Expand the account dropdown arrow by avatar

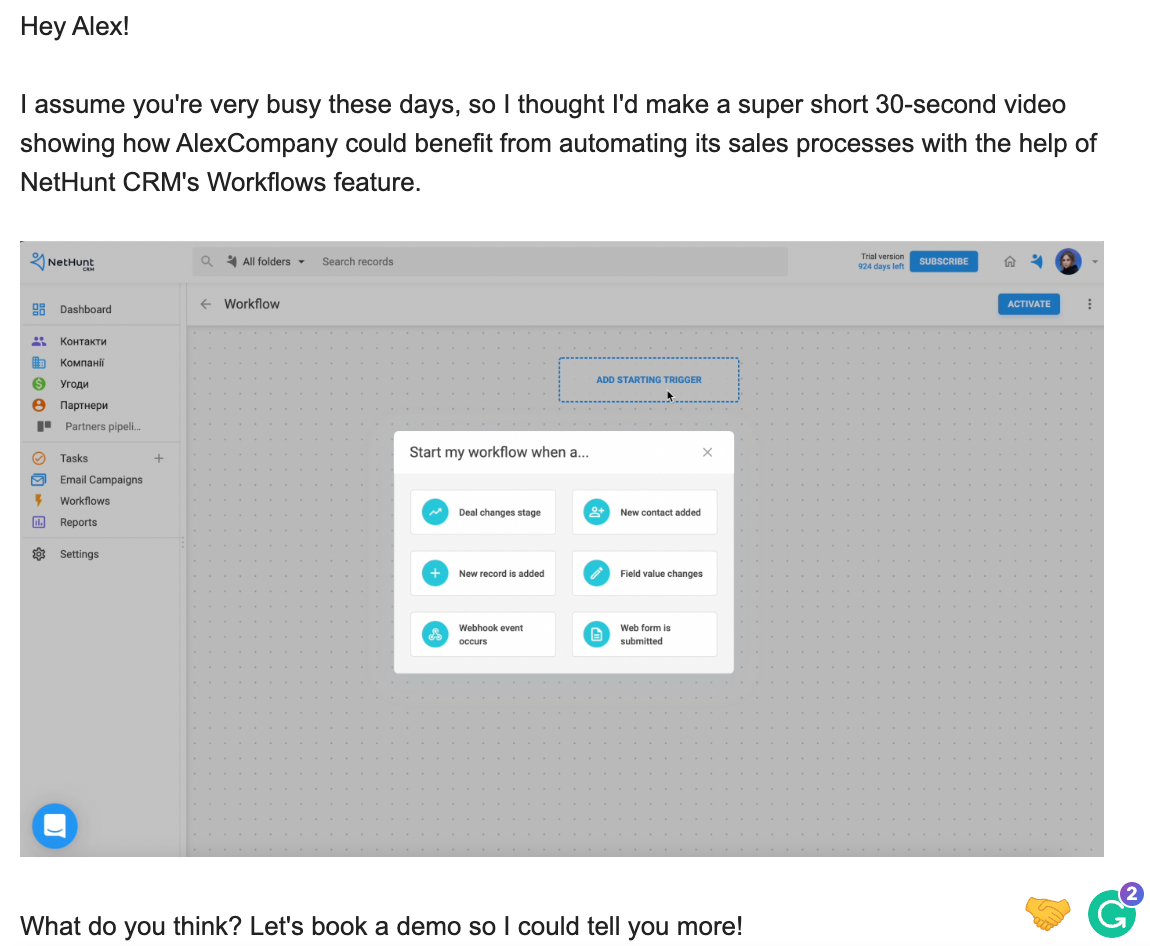pos(1094,262)
